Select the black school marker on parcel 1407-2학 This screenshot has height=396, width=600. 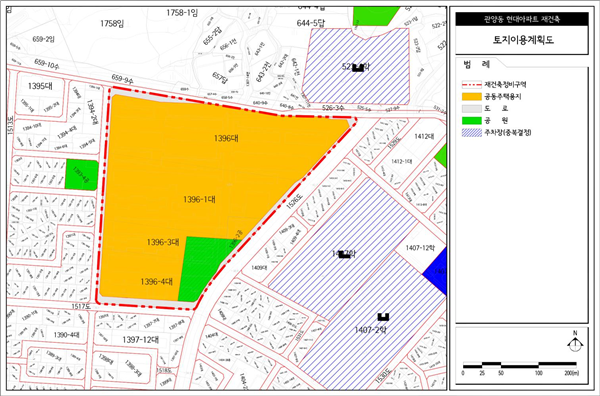pyautogui.click(x=383, y=317)
